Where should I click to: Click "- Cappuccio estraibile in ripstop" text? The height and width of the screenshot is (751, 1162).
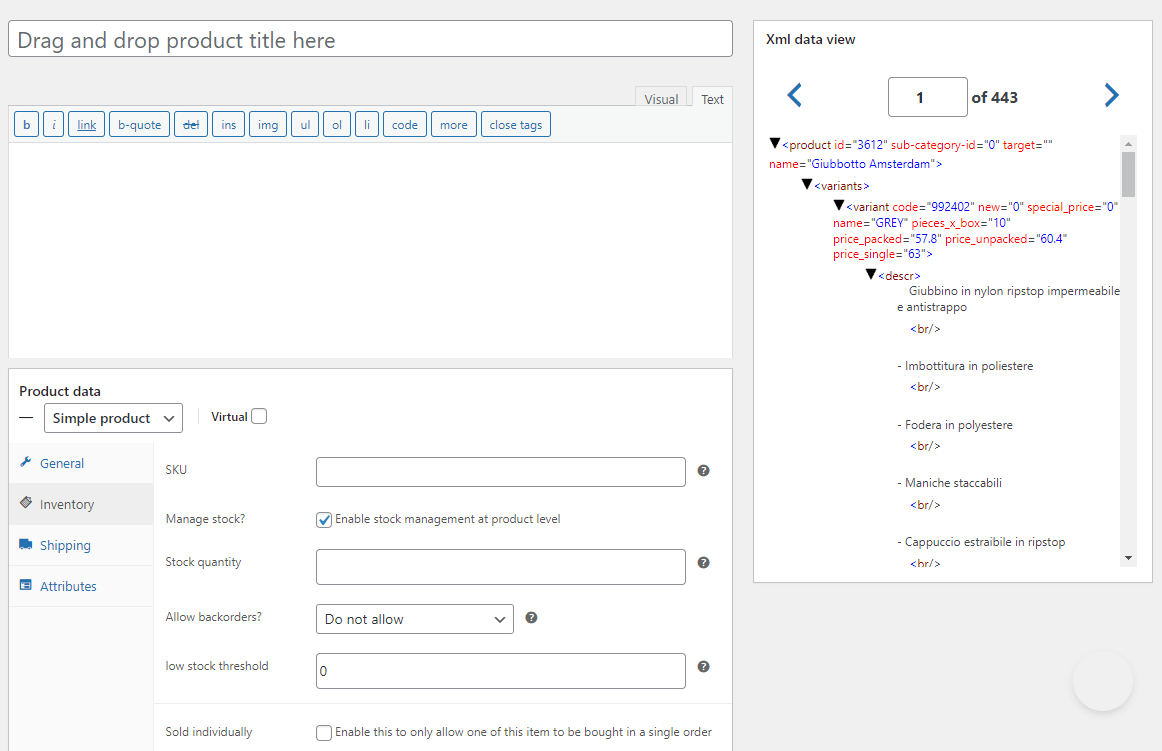point(981,542)
